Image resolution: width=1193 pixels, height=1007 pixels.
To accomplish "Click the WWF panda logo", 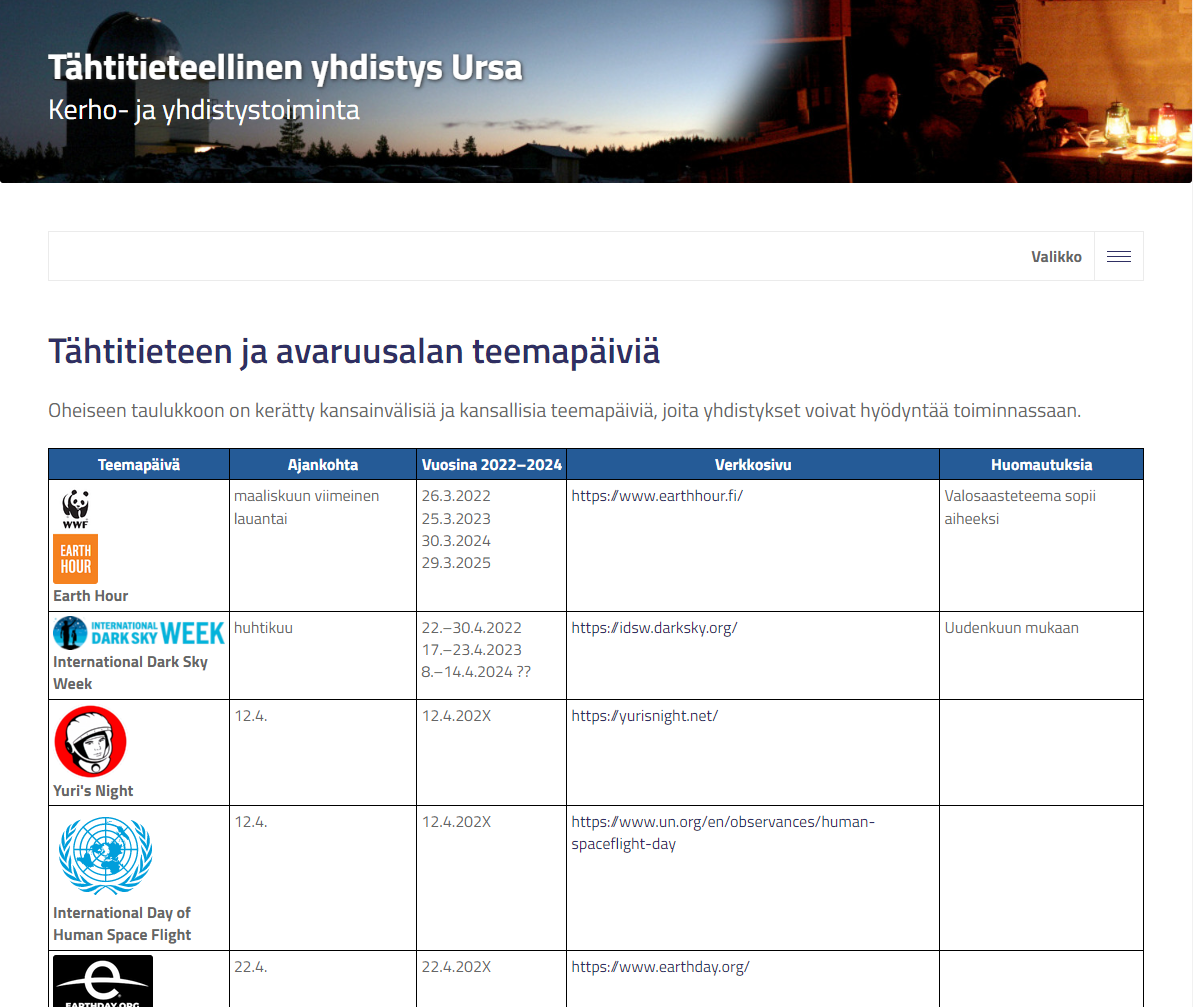I will [x=75, y=509].
